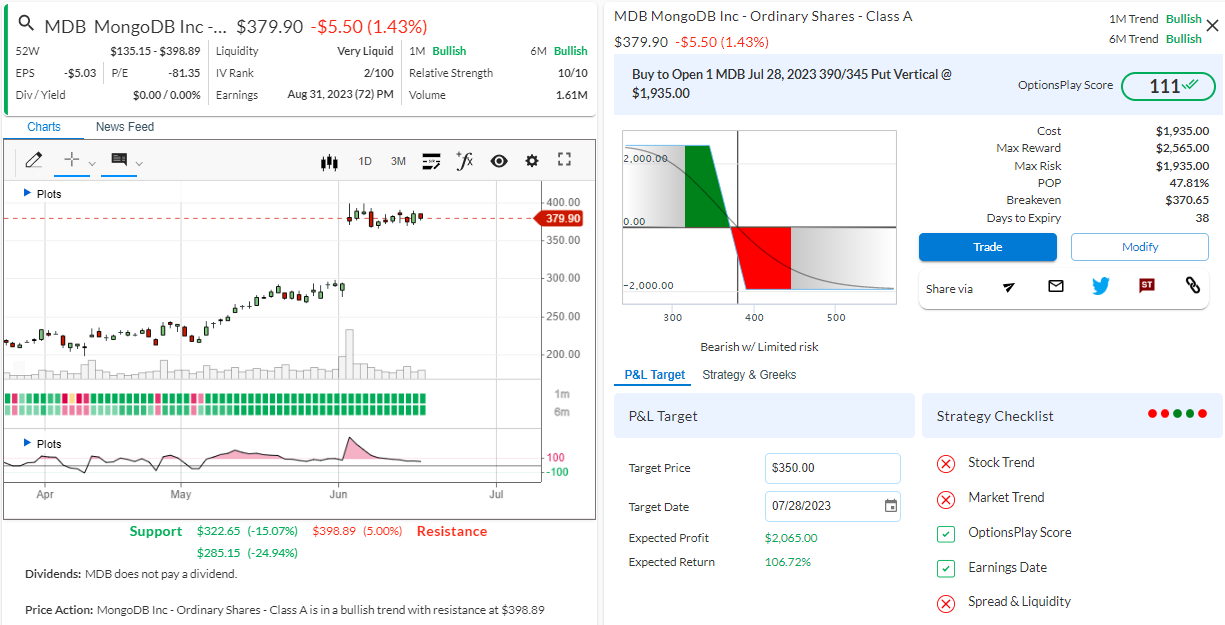
Task: Click the Spread & Liquidity X icon
Action: click(945, 603)
